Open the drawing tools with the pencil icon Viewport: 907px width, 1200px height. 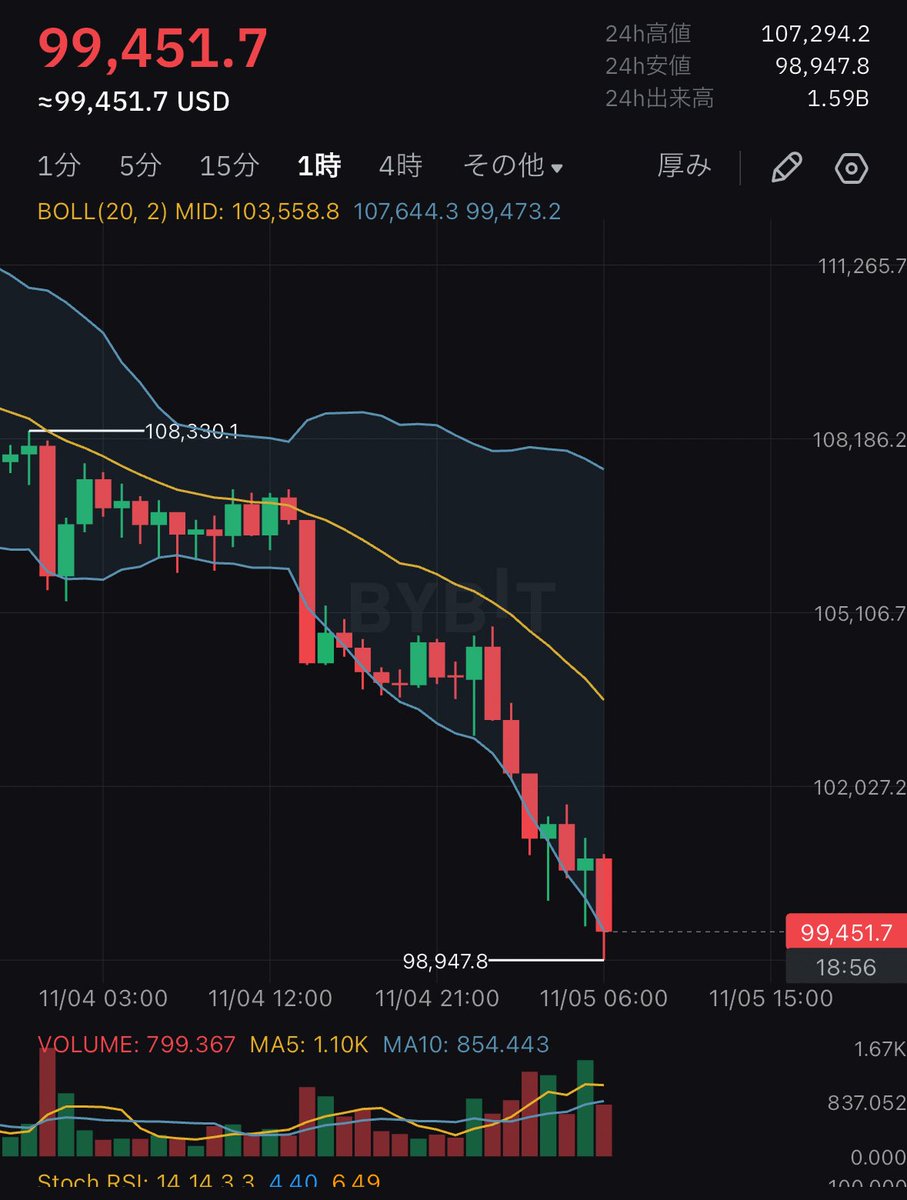click(x=787, y=167)
